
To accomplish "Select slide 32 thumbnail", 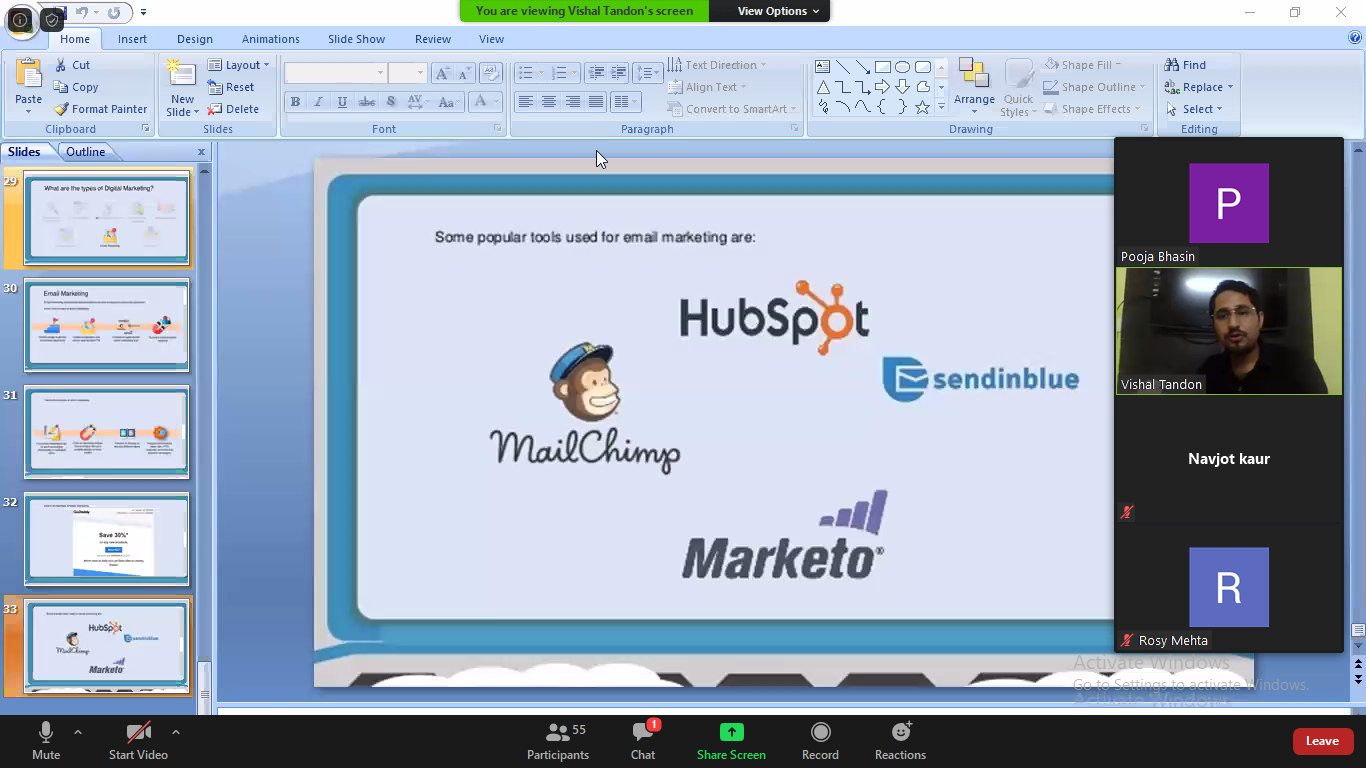I will coord(106,539).
